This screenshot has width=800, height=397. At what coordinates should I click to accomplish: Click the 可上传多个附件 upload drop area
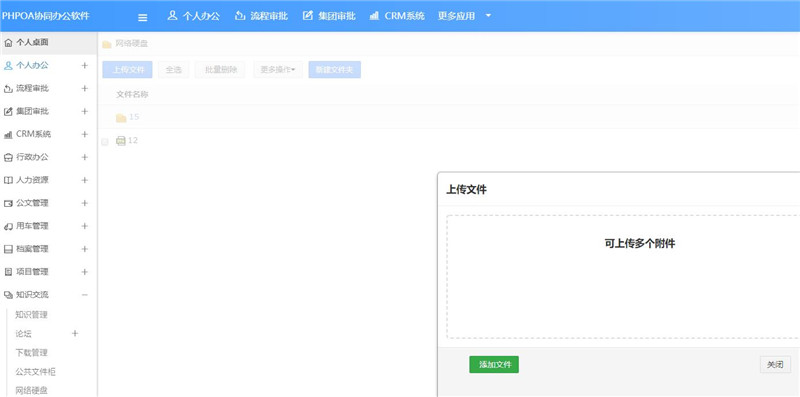pos(623,277)
